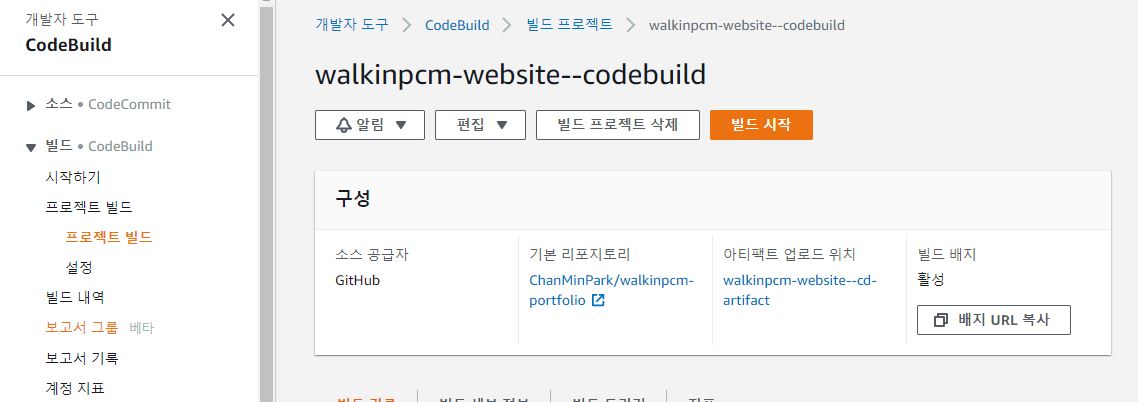Click external link icon beside repository
Image resolution: width=1138 pixels, height=402 pixels.
(x=598, y=300)
